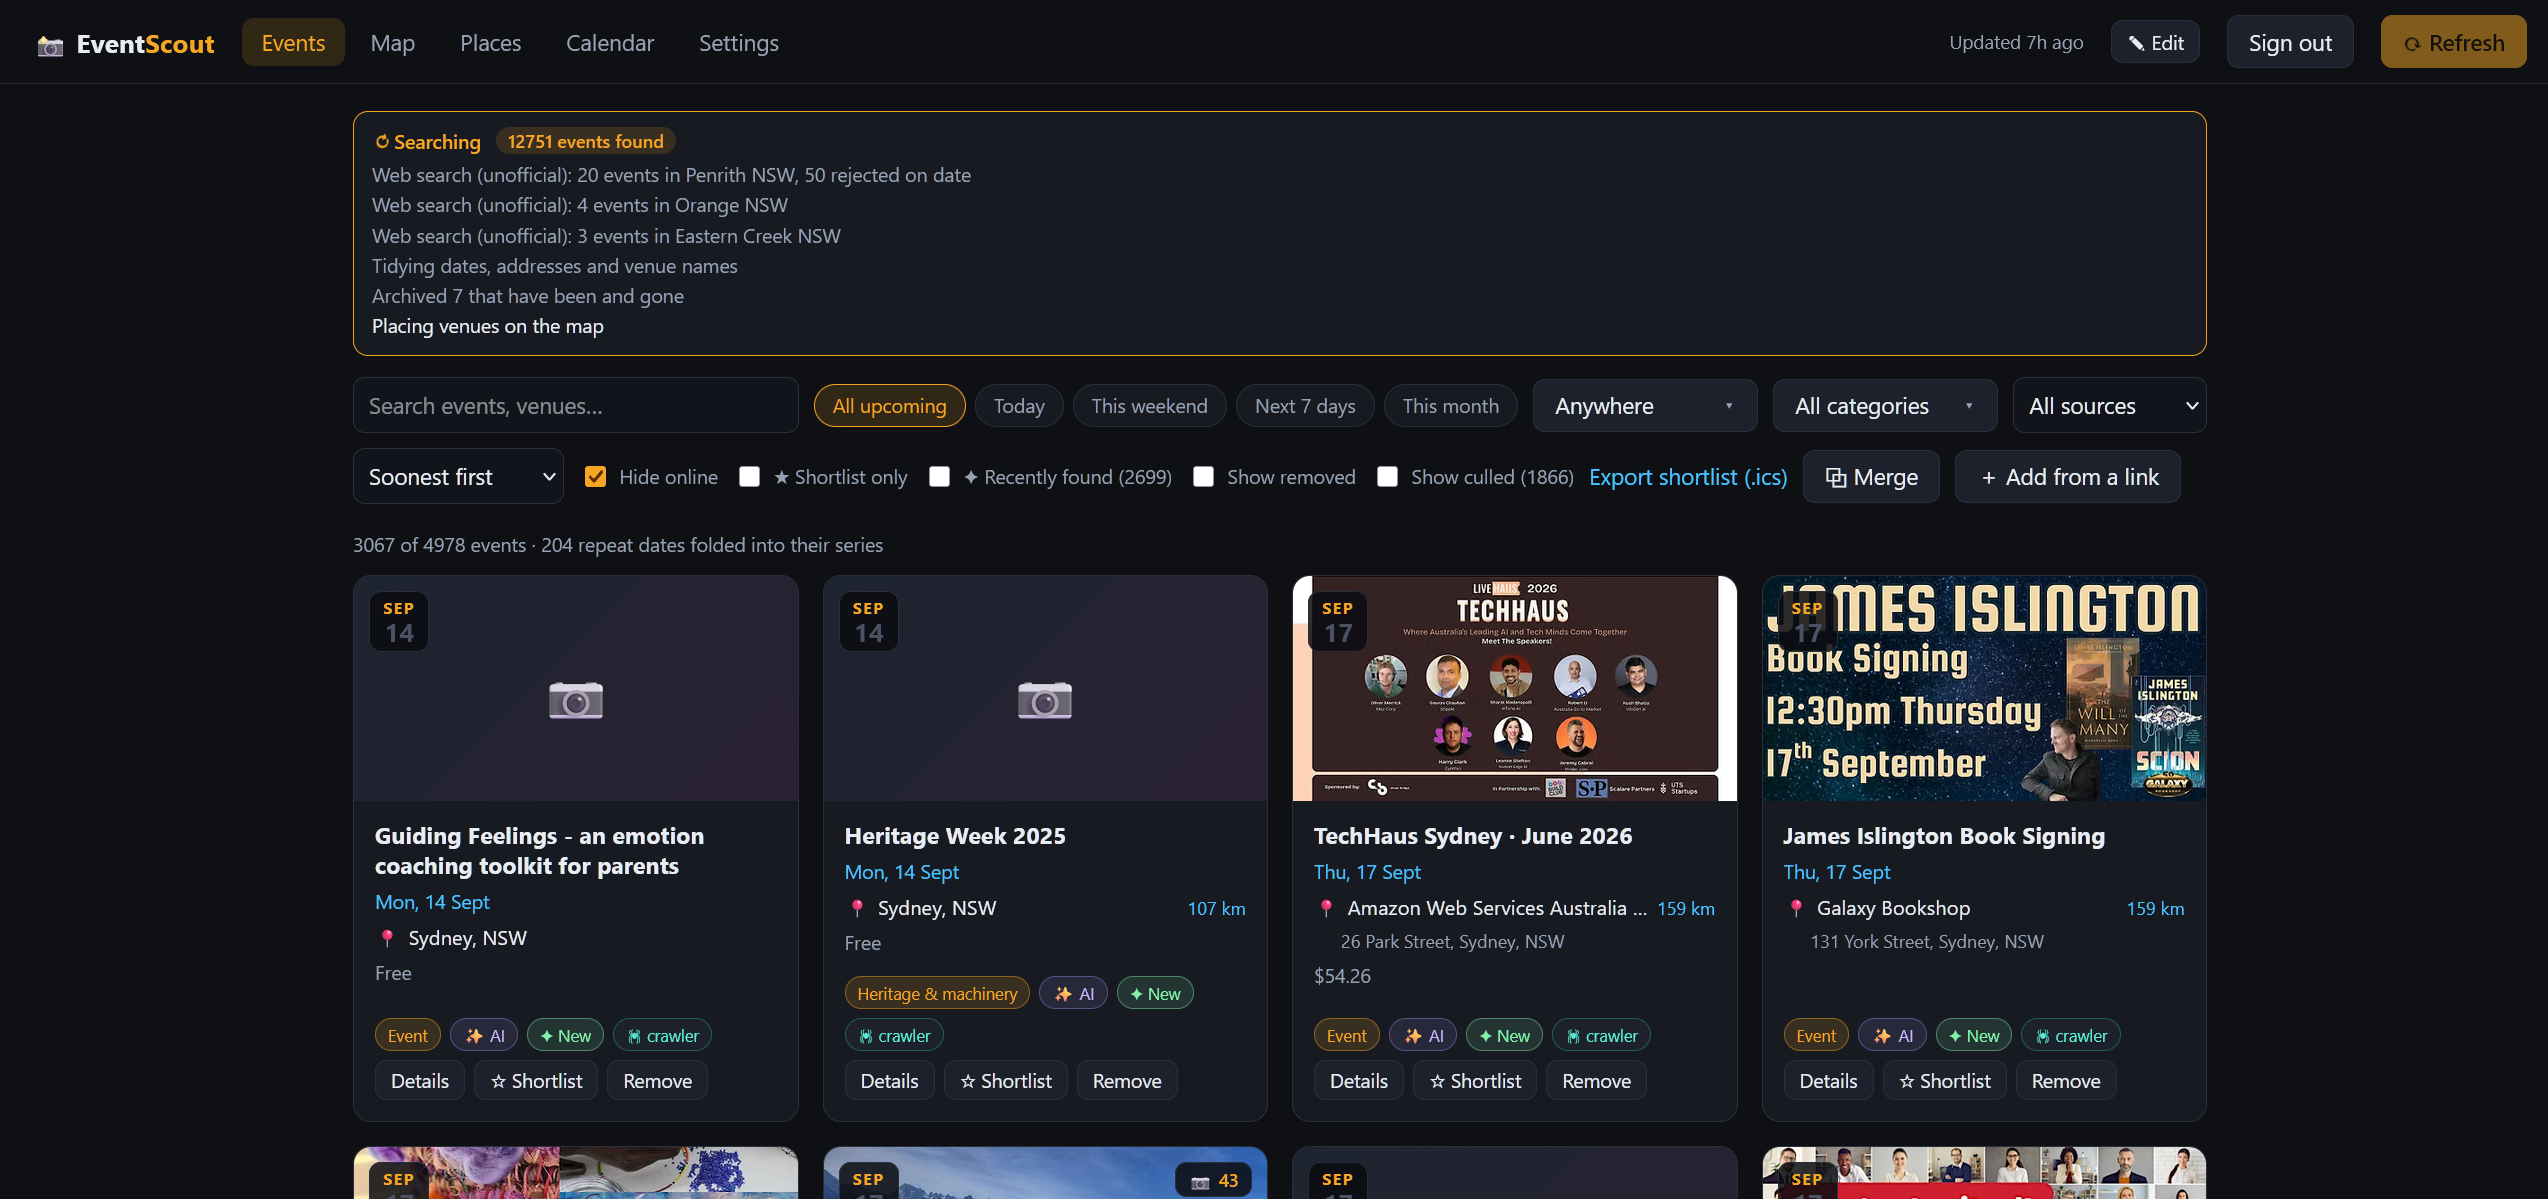Select the This month filter

[x=1451, y=406]
